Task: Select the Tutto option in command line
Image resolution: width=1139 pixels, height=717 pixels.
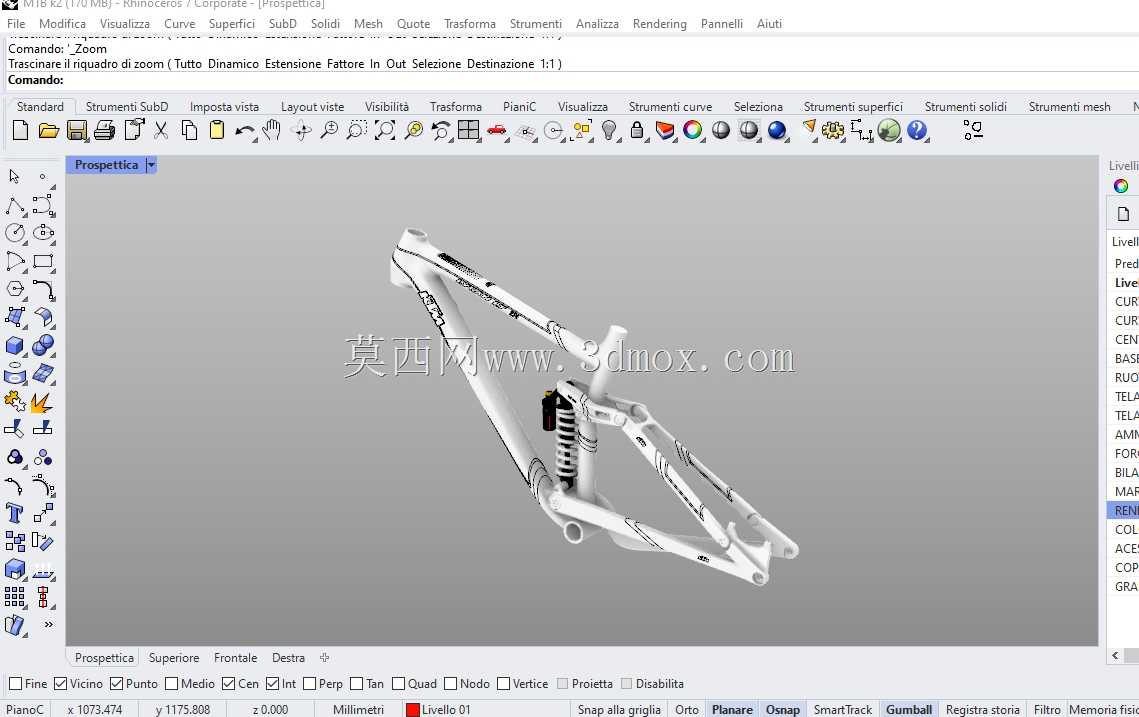Action: [188, 64]
